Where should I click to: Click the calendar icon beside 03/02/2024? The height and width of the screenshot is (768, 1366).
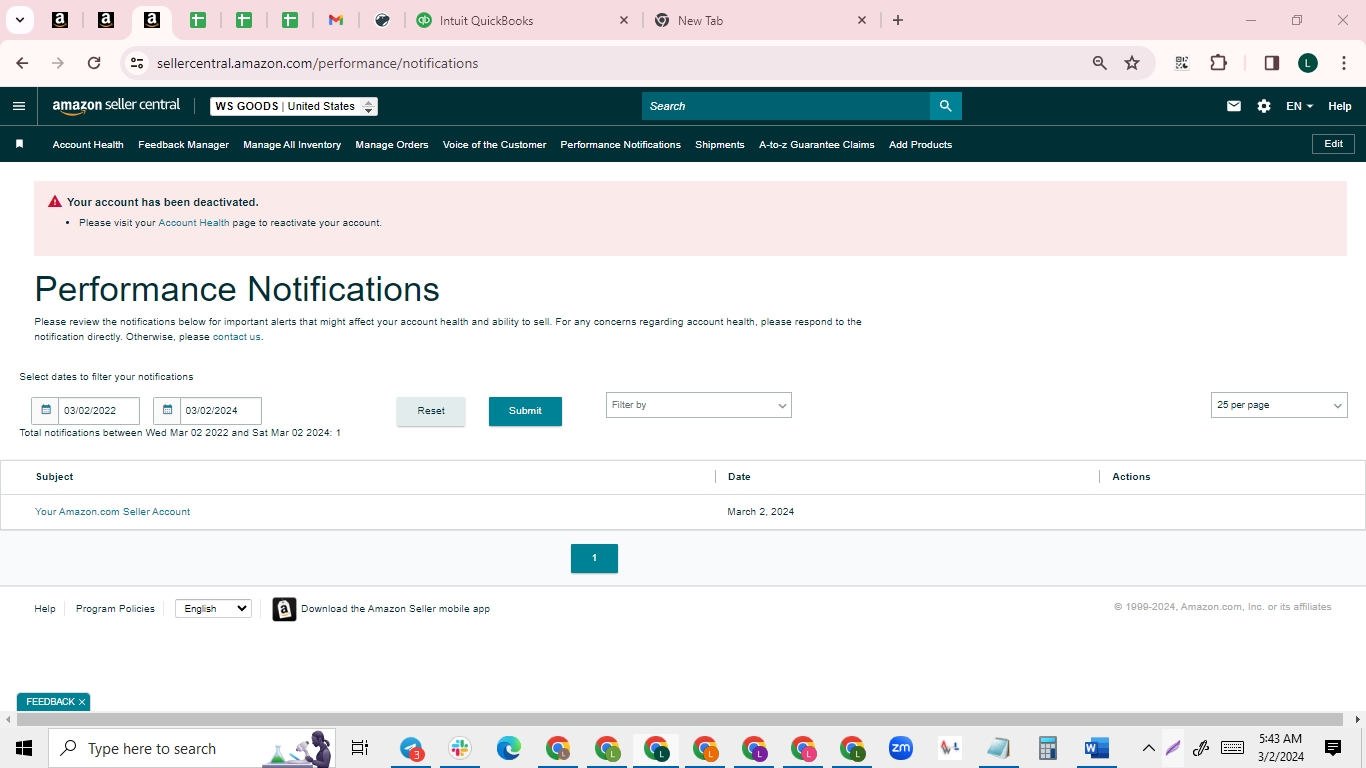click(x=167, y=410)
